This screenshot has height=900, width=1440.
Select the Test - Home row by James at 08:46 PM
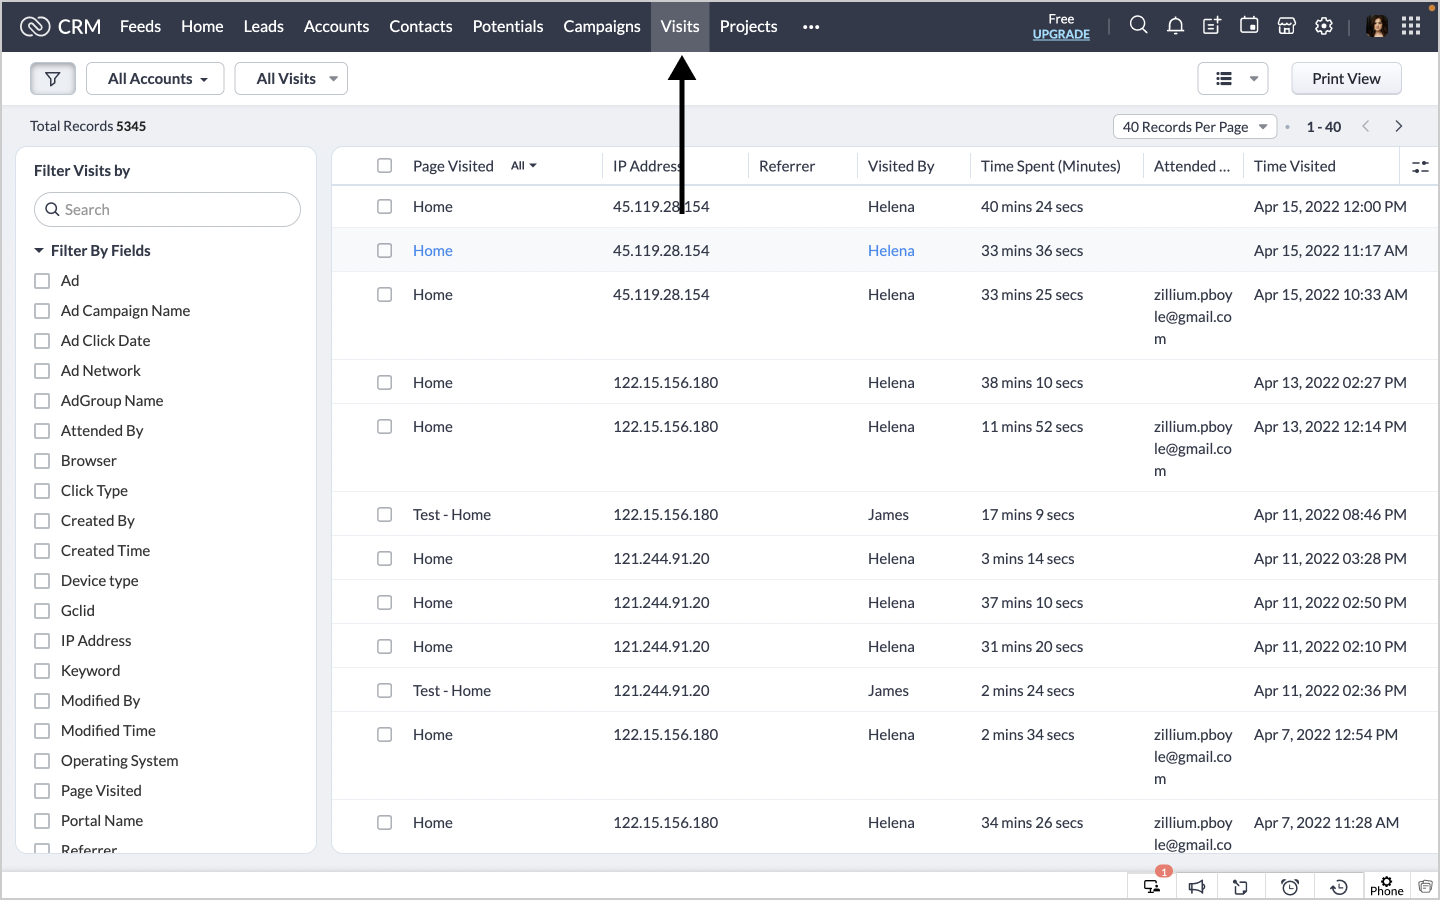click(384, 515)
